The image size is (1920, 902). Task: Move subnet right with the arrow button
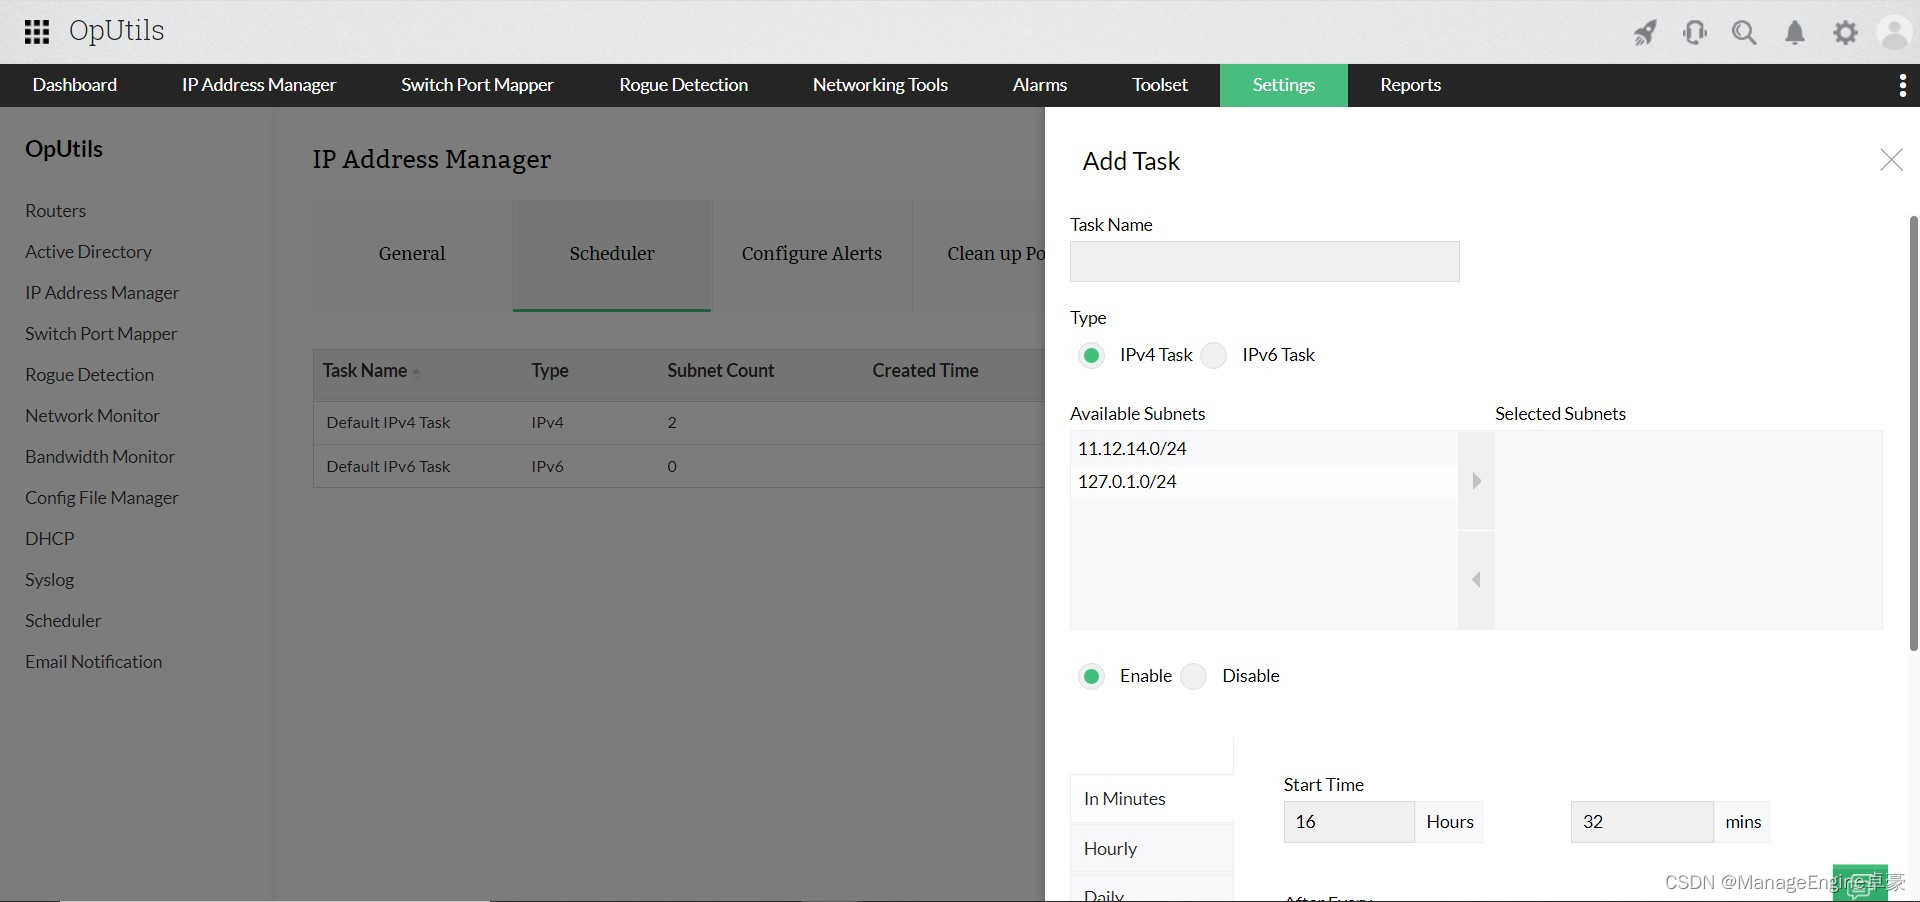point(1476,481)
